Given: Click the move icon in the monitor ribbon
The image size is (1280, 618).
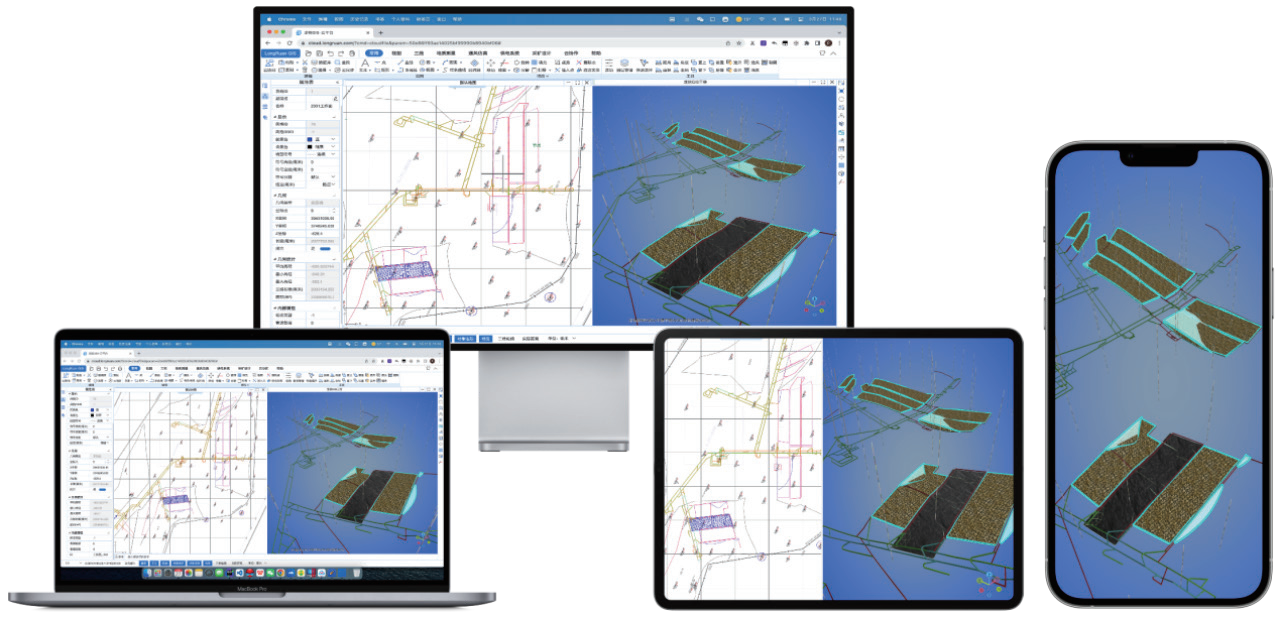Looking at the screenshot, I should click(x=491, y=63).
